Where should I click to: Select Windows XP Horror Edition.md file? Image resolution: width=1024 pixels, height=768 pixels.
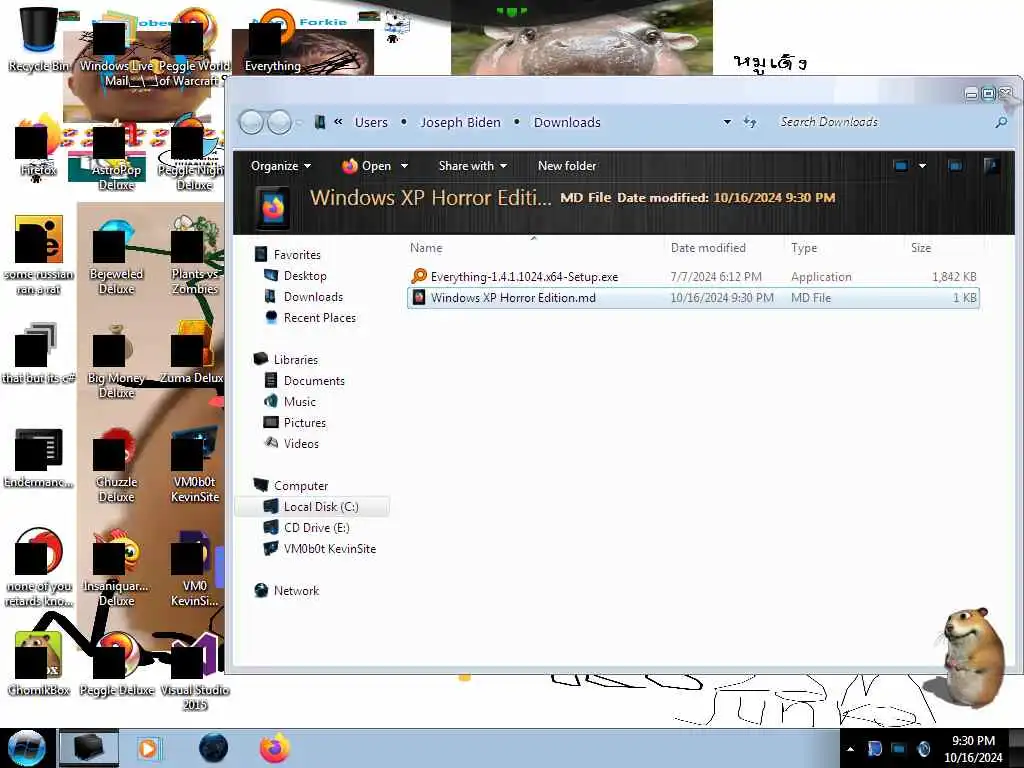692,298
